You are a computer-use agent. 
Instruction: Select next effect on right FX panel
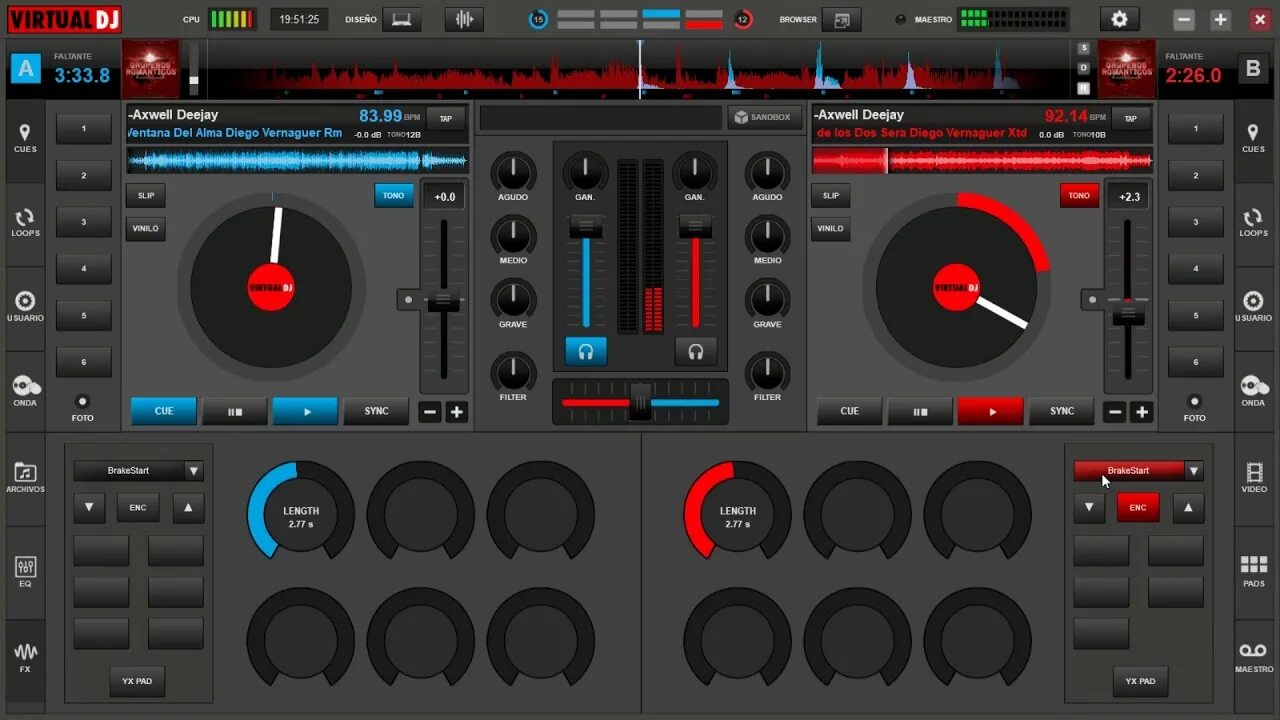[1188, 507]
